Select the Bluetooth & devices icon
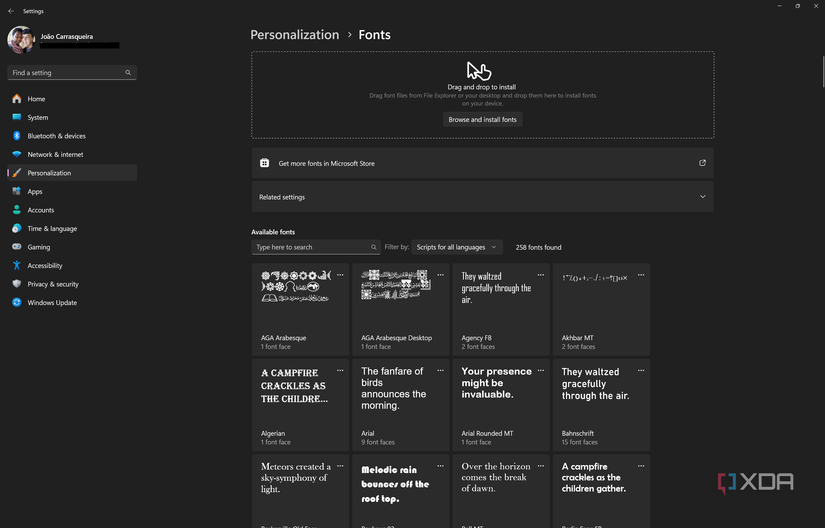 (17, 136)
